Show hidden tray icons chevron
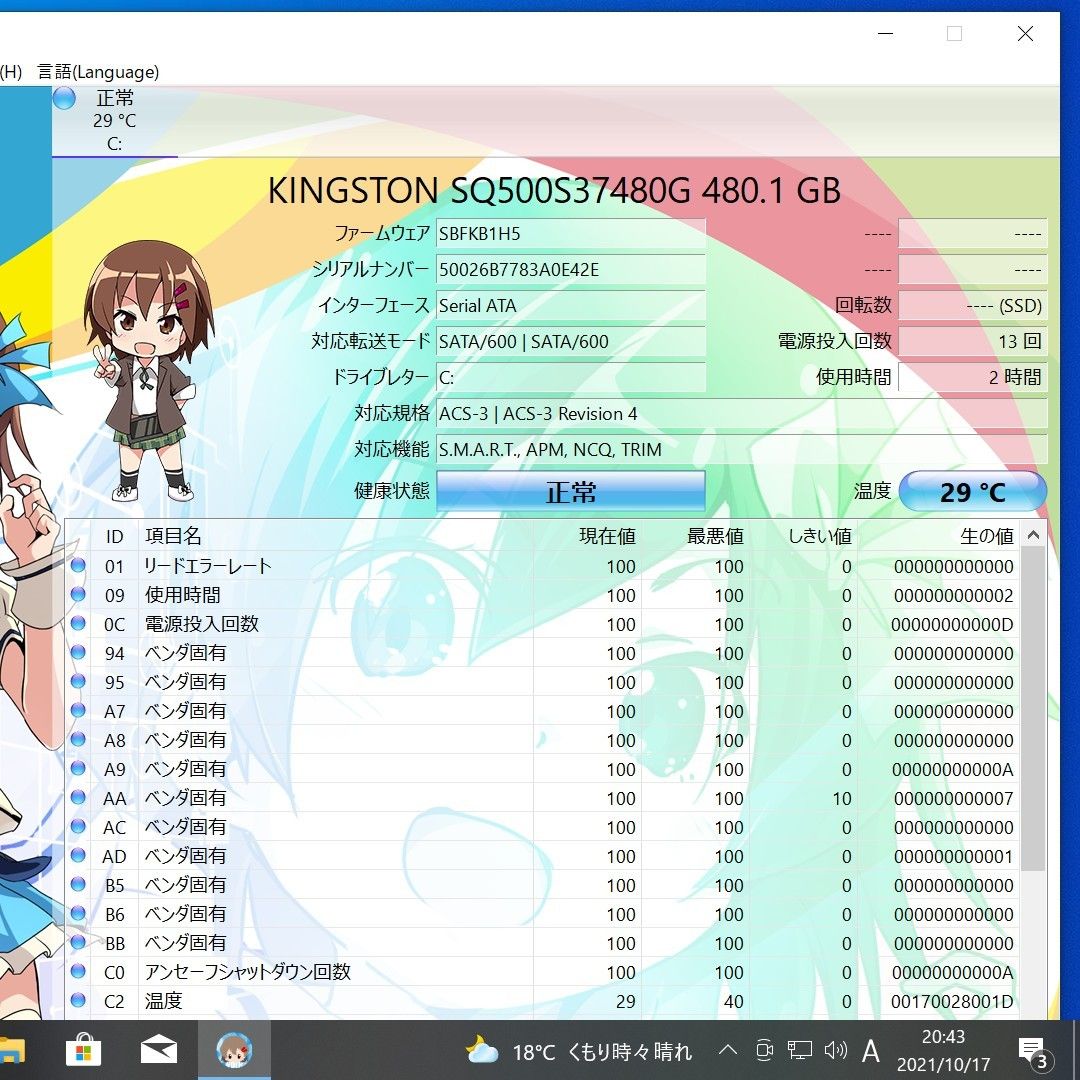The width and height of the screenshot is (1080, 1080). (728, 1050)
